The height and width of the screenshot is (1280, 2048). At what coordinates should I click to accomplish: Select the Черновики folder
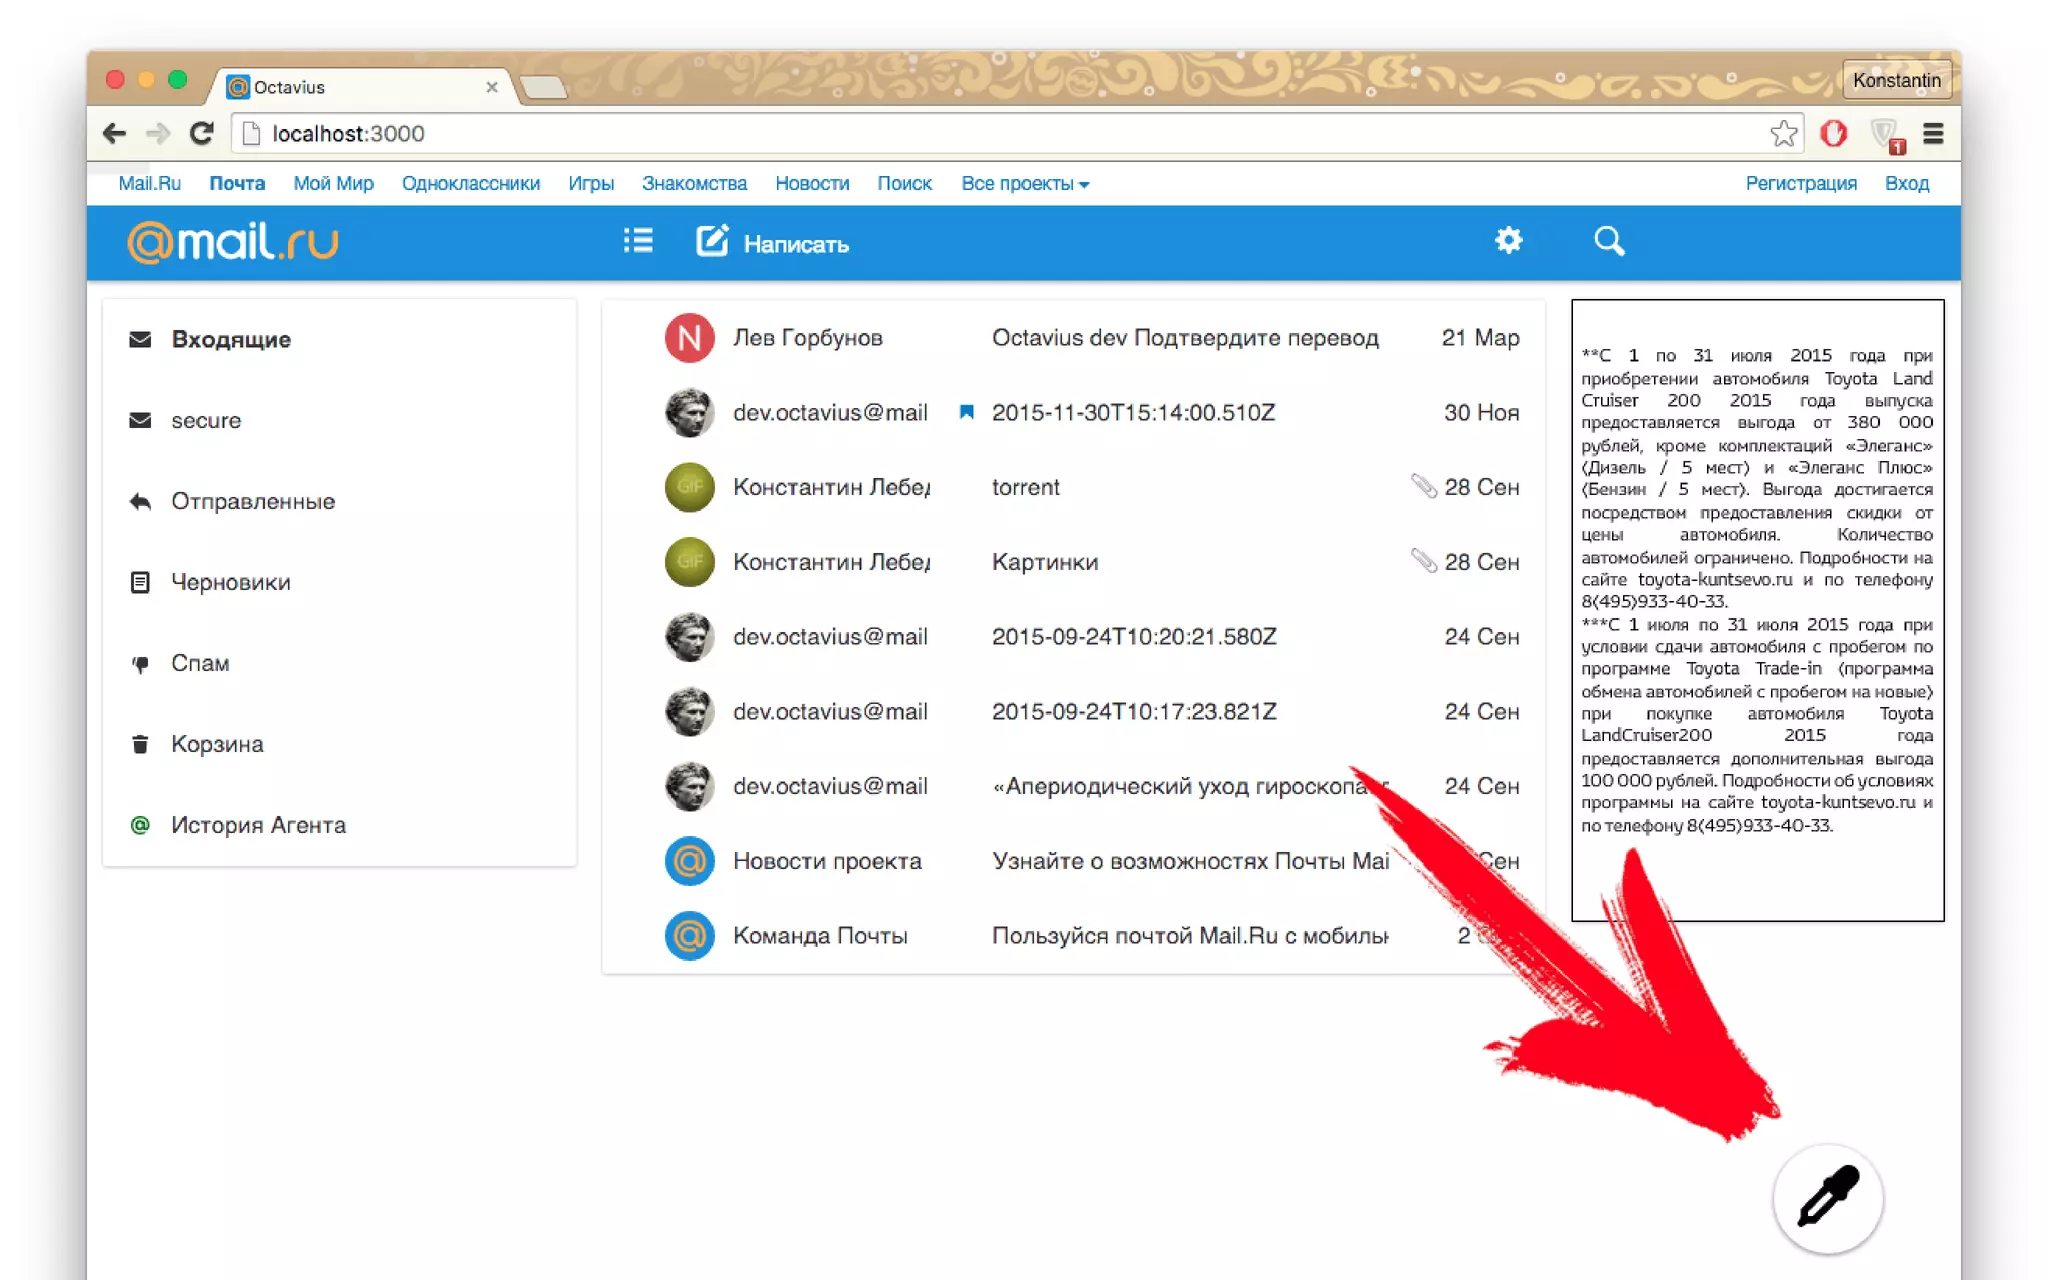click(x=230, y=582)
